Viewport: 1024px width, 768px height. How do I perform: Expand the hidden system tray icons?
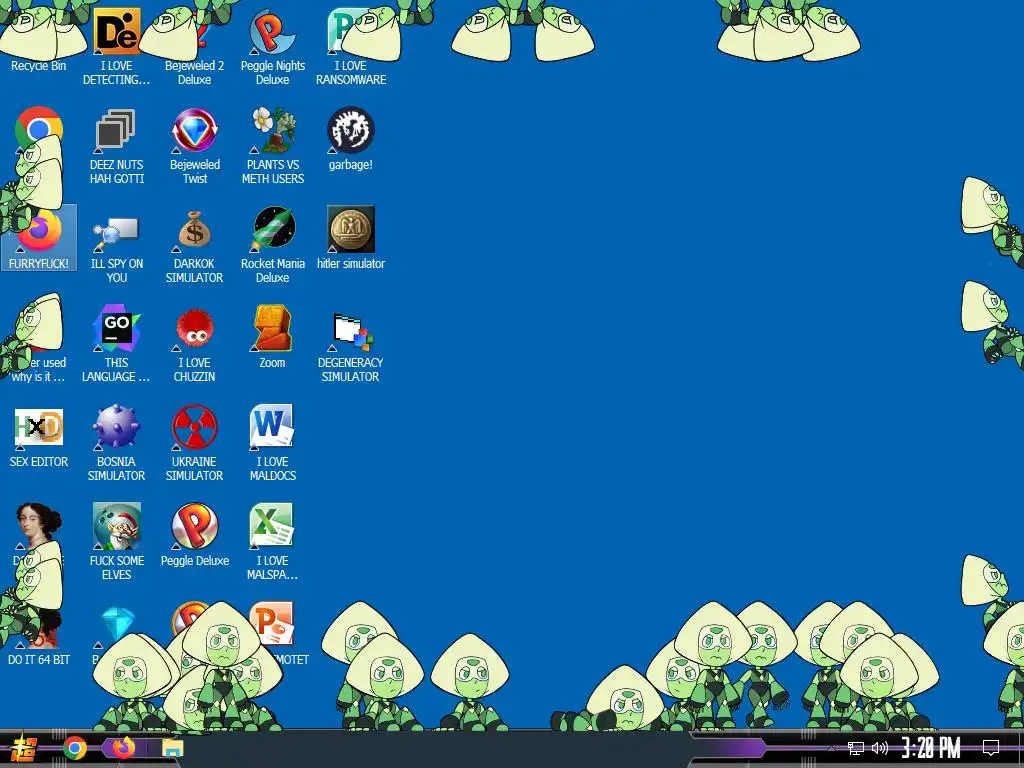[x=831, y=748]
